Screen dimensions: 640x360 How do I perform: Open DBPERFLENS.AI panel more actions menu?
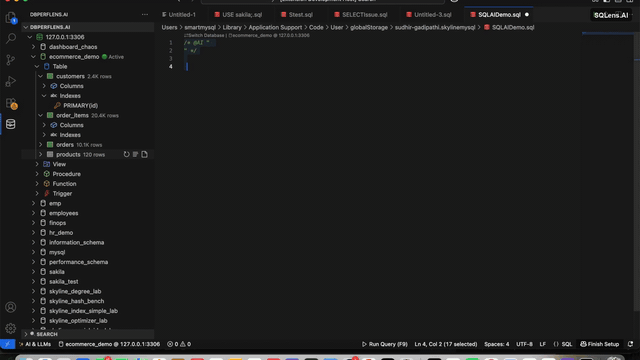(x=145, y=14)
